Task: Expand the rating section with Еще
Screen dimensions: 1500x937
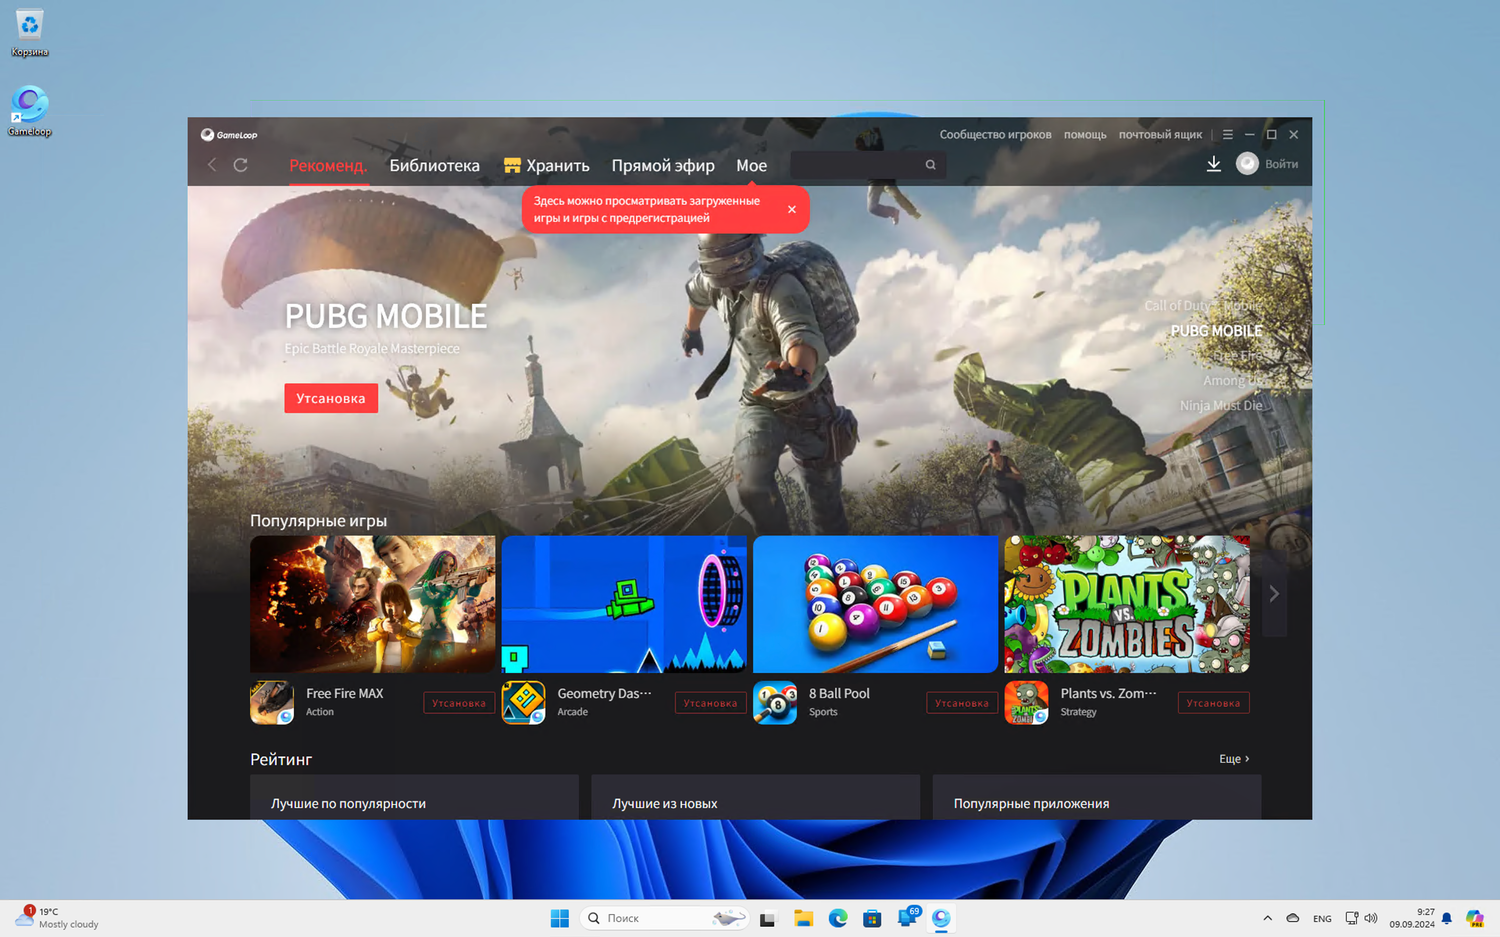Action: [1234, 759]
